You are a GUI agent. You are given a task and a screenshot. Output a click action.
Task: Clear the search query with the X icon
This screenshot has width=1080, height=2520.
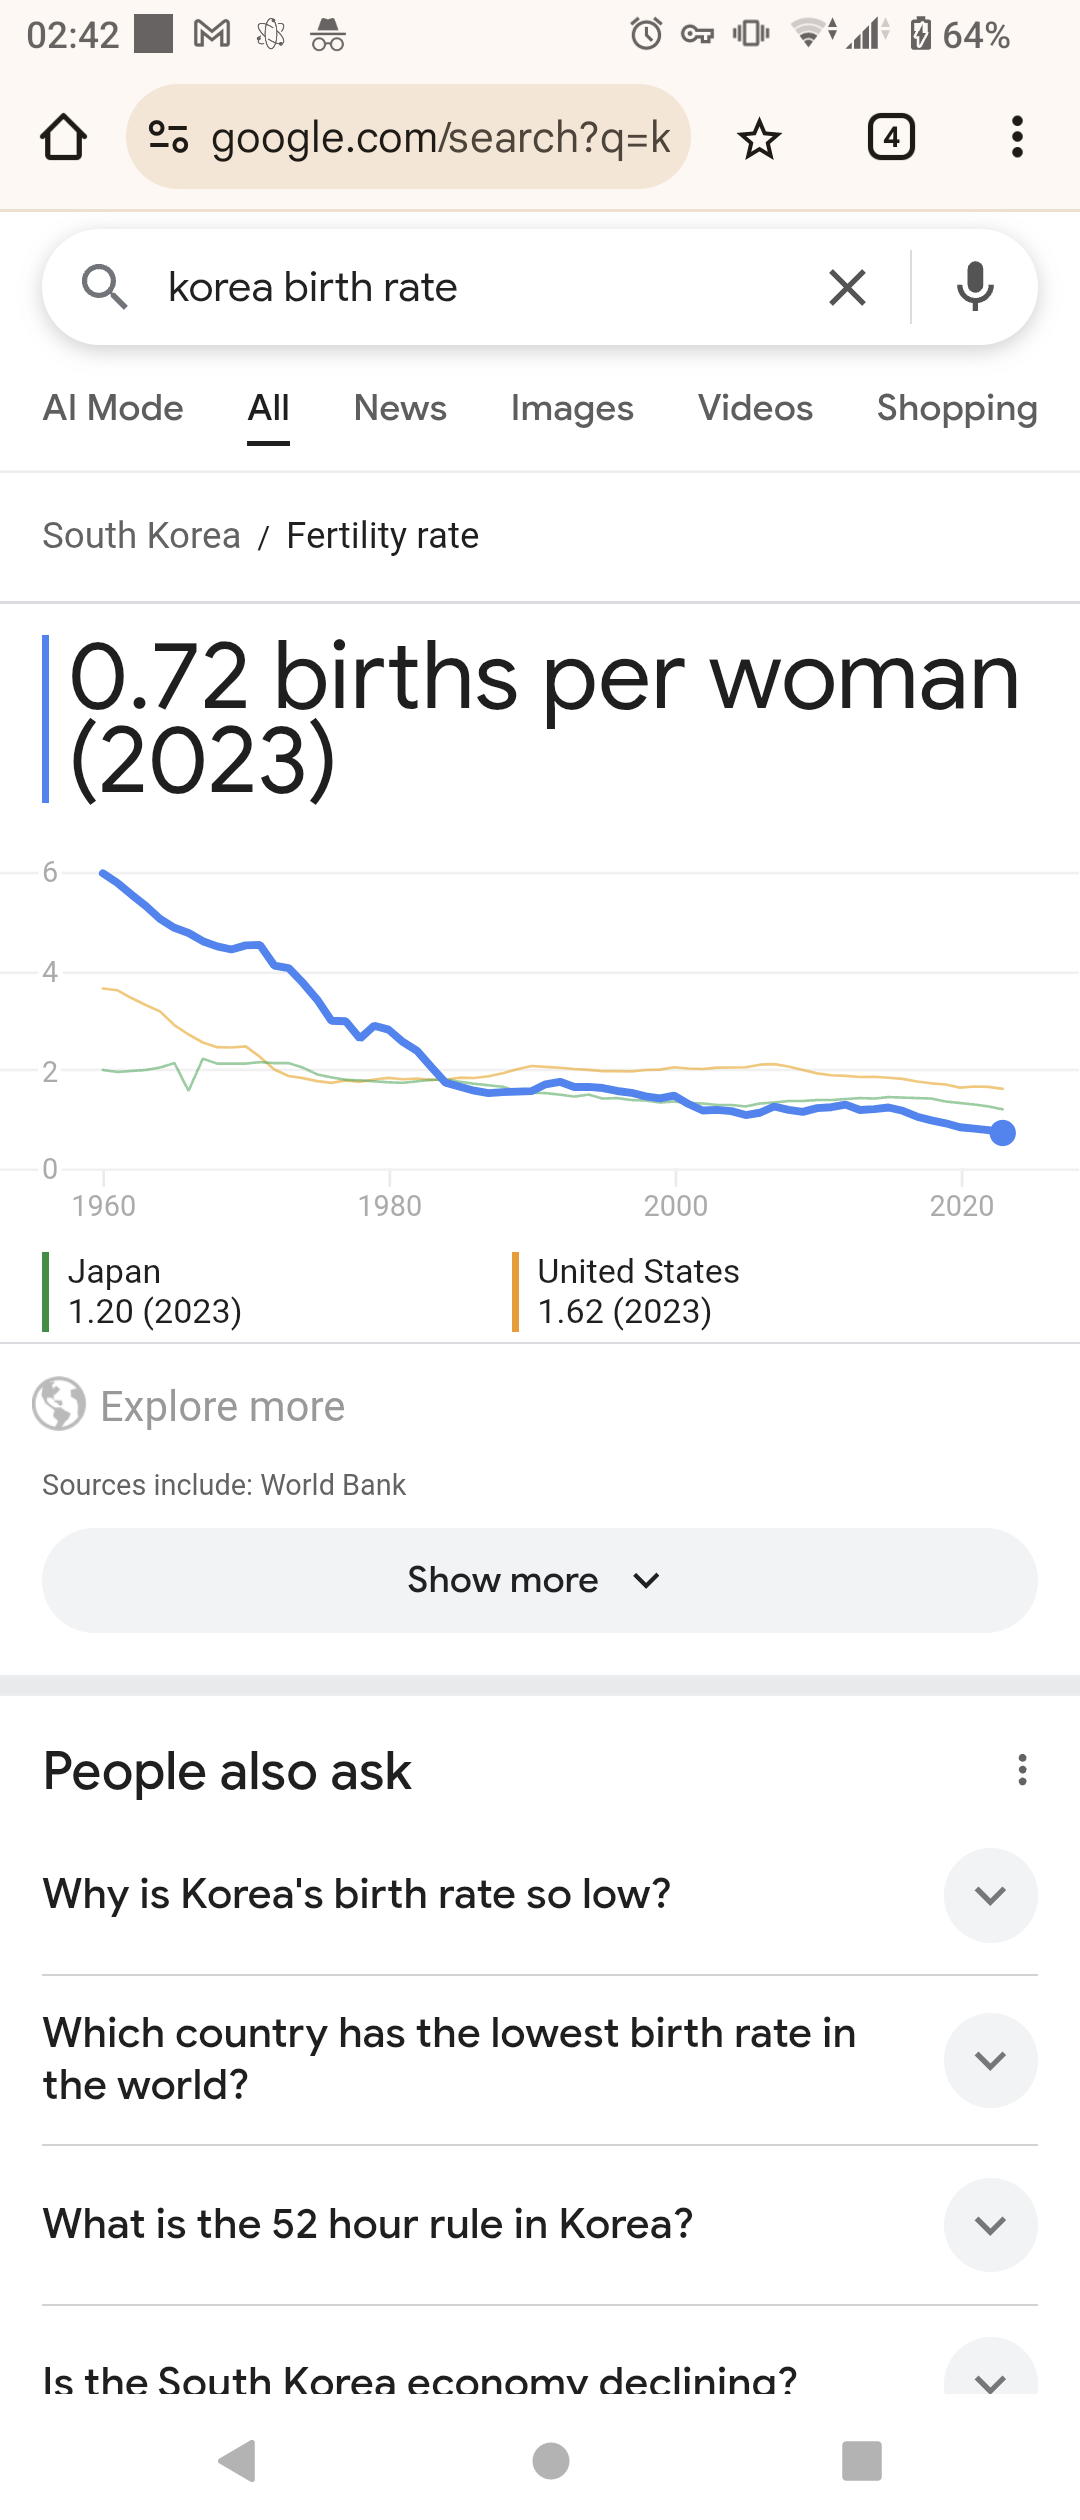[x=846, y=287]
